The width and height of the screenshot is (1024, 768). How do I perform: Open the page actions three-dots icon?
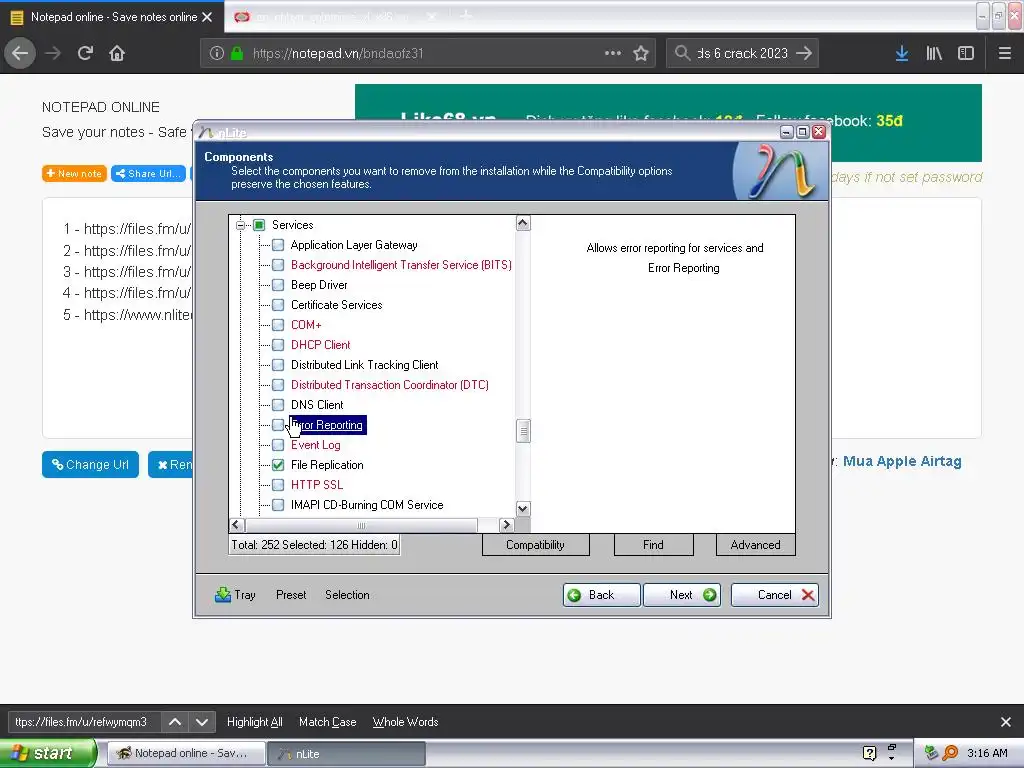click(x=613, y=53)
